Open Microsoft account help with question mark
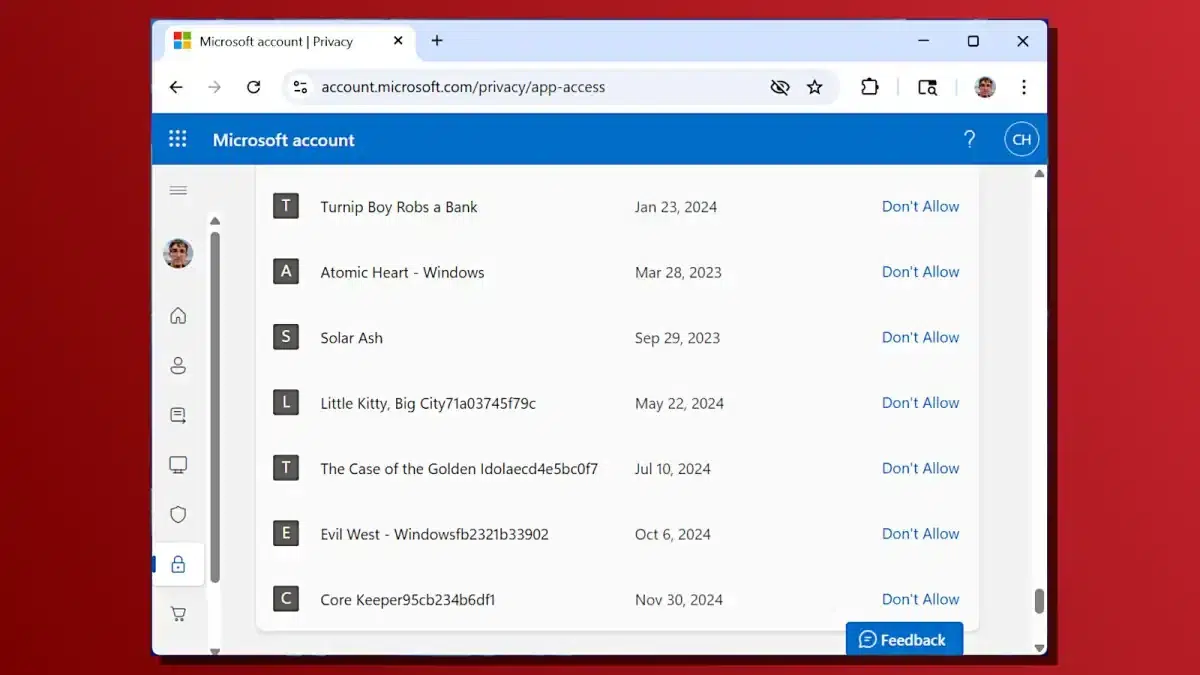Image resolution: width=1200 pixels, height=675 pixels. (x=969, y=139)
